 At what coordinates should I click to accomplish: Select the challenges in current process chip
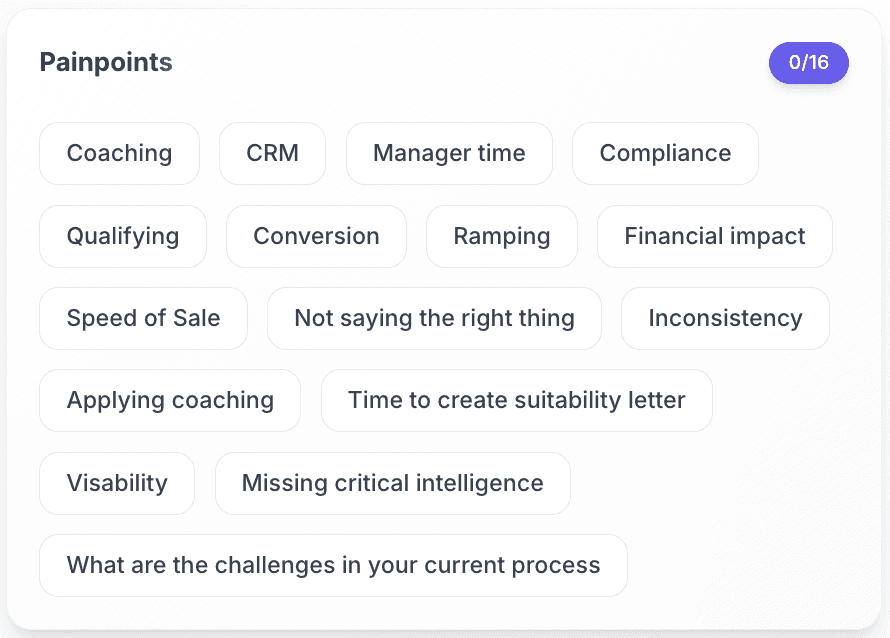(333, 564)
